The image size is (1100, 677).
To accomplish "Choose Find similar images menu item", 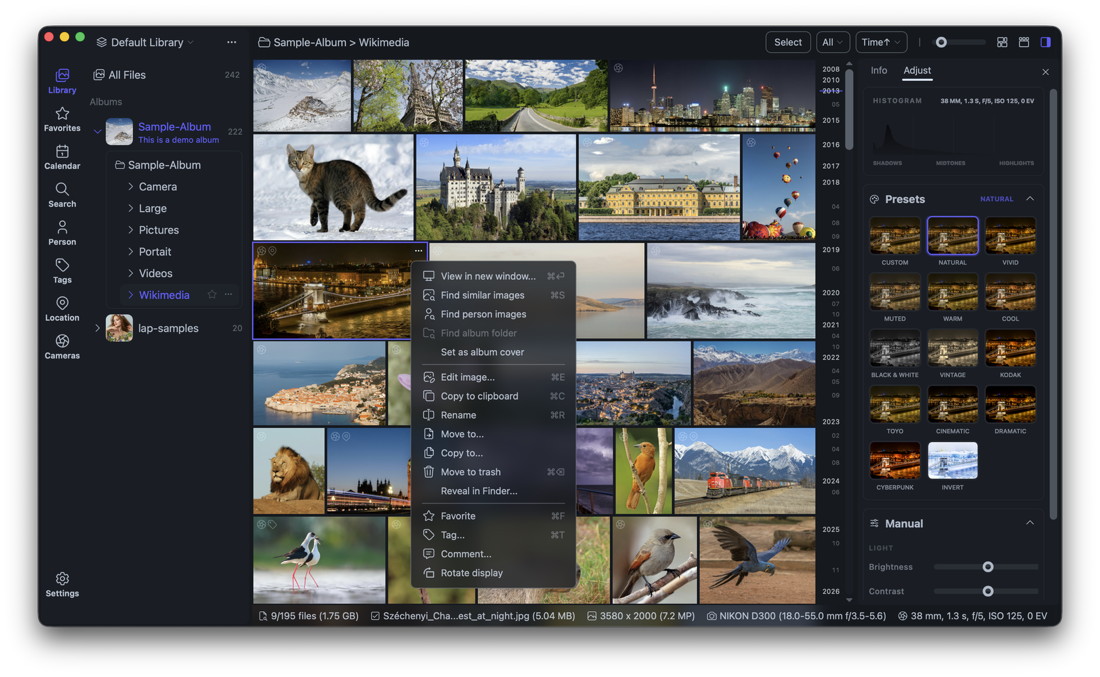I will 482,295.
